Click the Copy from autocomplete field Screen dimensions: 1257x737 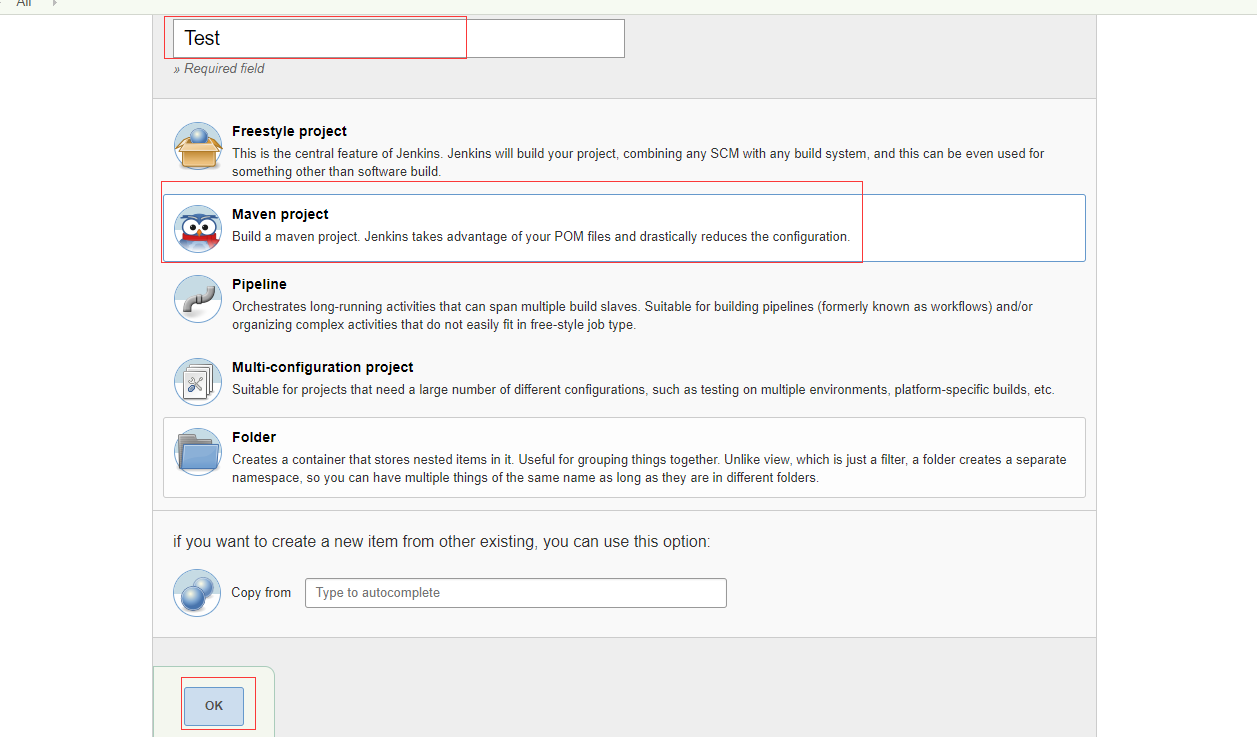[516, 593]
